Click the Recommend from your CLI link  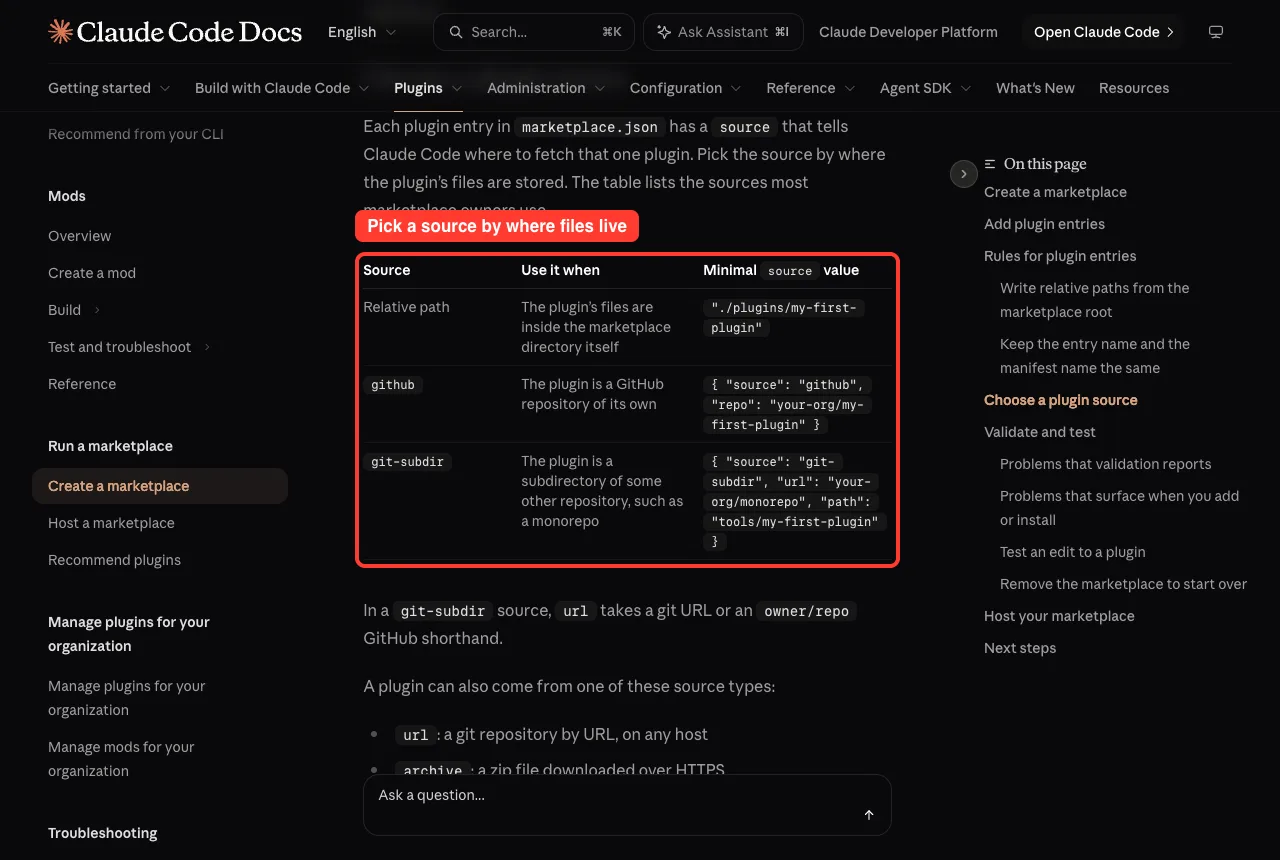click(x=136, y=134)
